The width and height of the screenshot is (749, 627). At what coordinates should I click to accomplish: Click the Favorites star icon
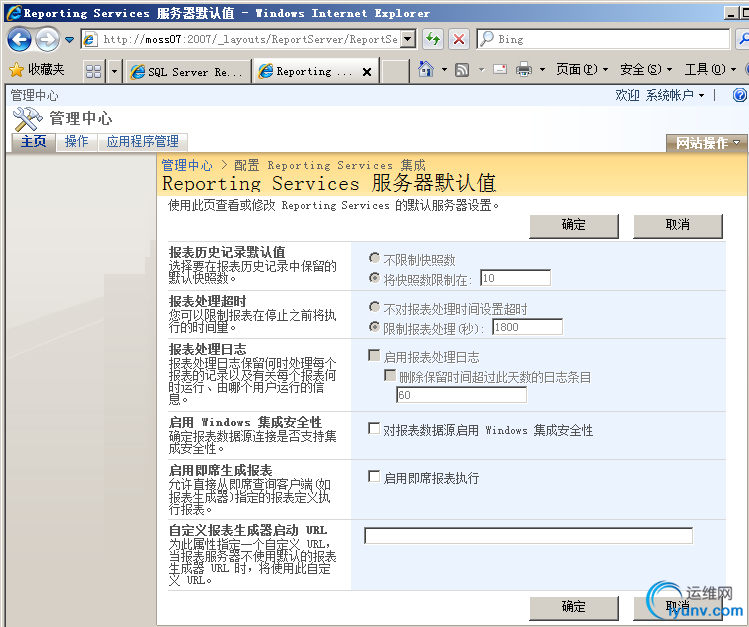(16, 70)
